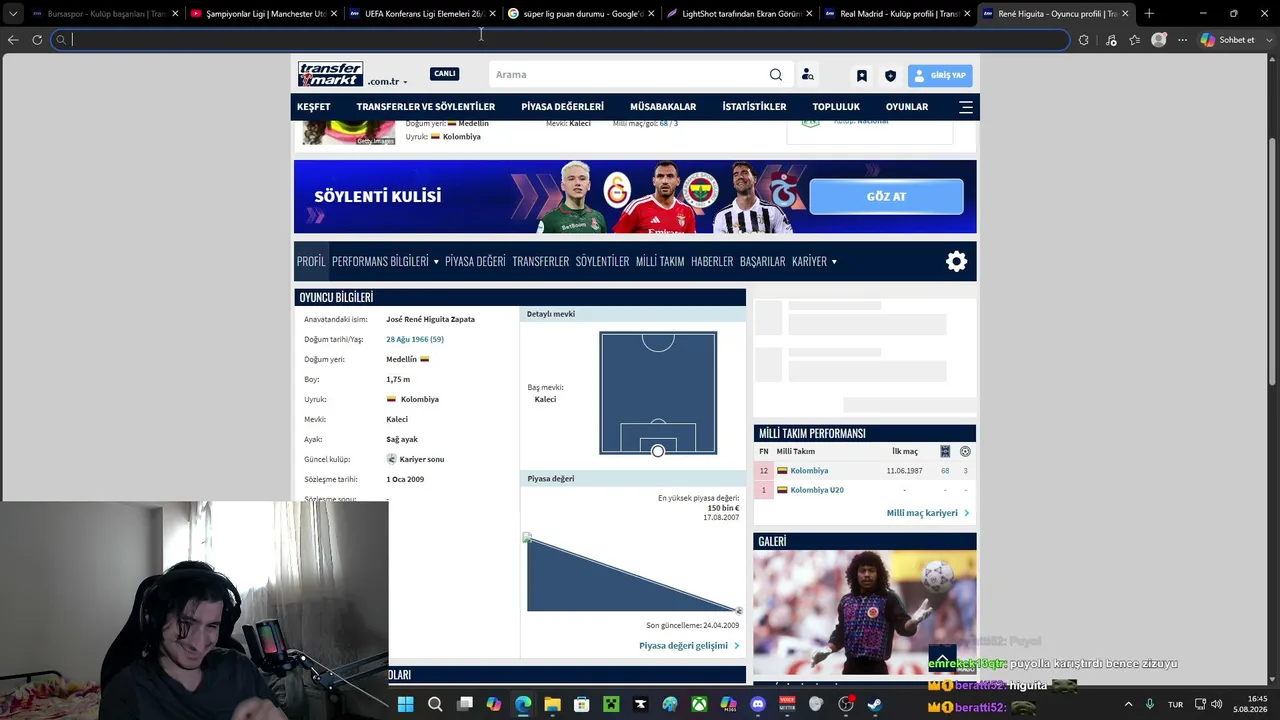The width and height of the screenshot is (1280, 720).
Task: Open Steam from taskbar
Action: [x=875, y=704]
